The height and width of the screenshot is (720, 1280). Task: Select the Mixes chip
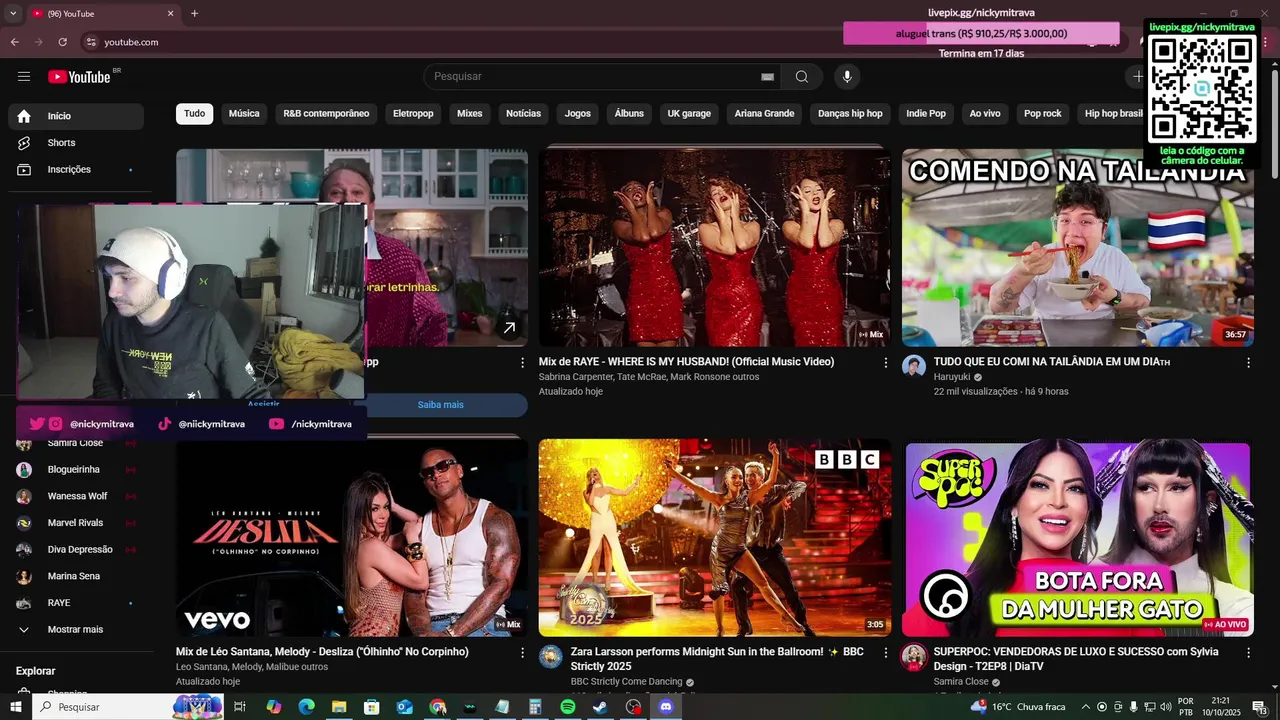(470, 114)
